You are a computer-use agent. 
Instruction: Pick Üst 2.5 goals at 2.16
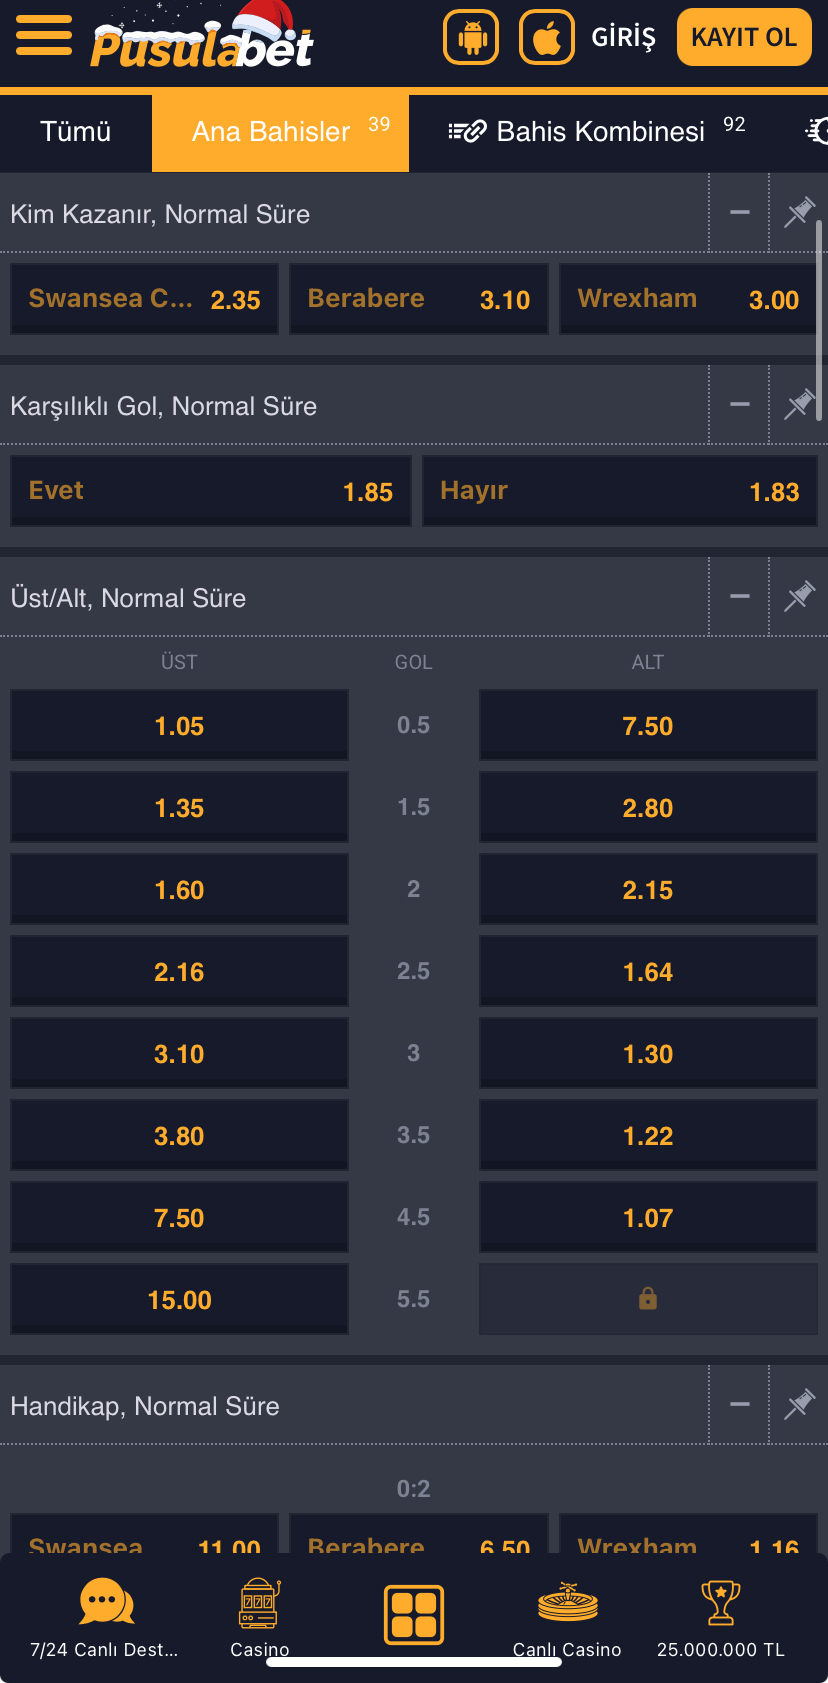pyautogui.click(x=180, y=971)
